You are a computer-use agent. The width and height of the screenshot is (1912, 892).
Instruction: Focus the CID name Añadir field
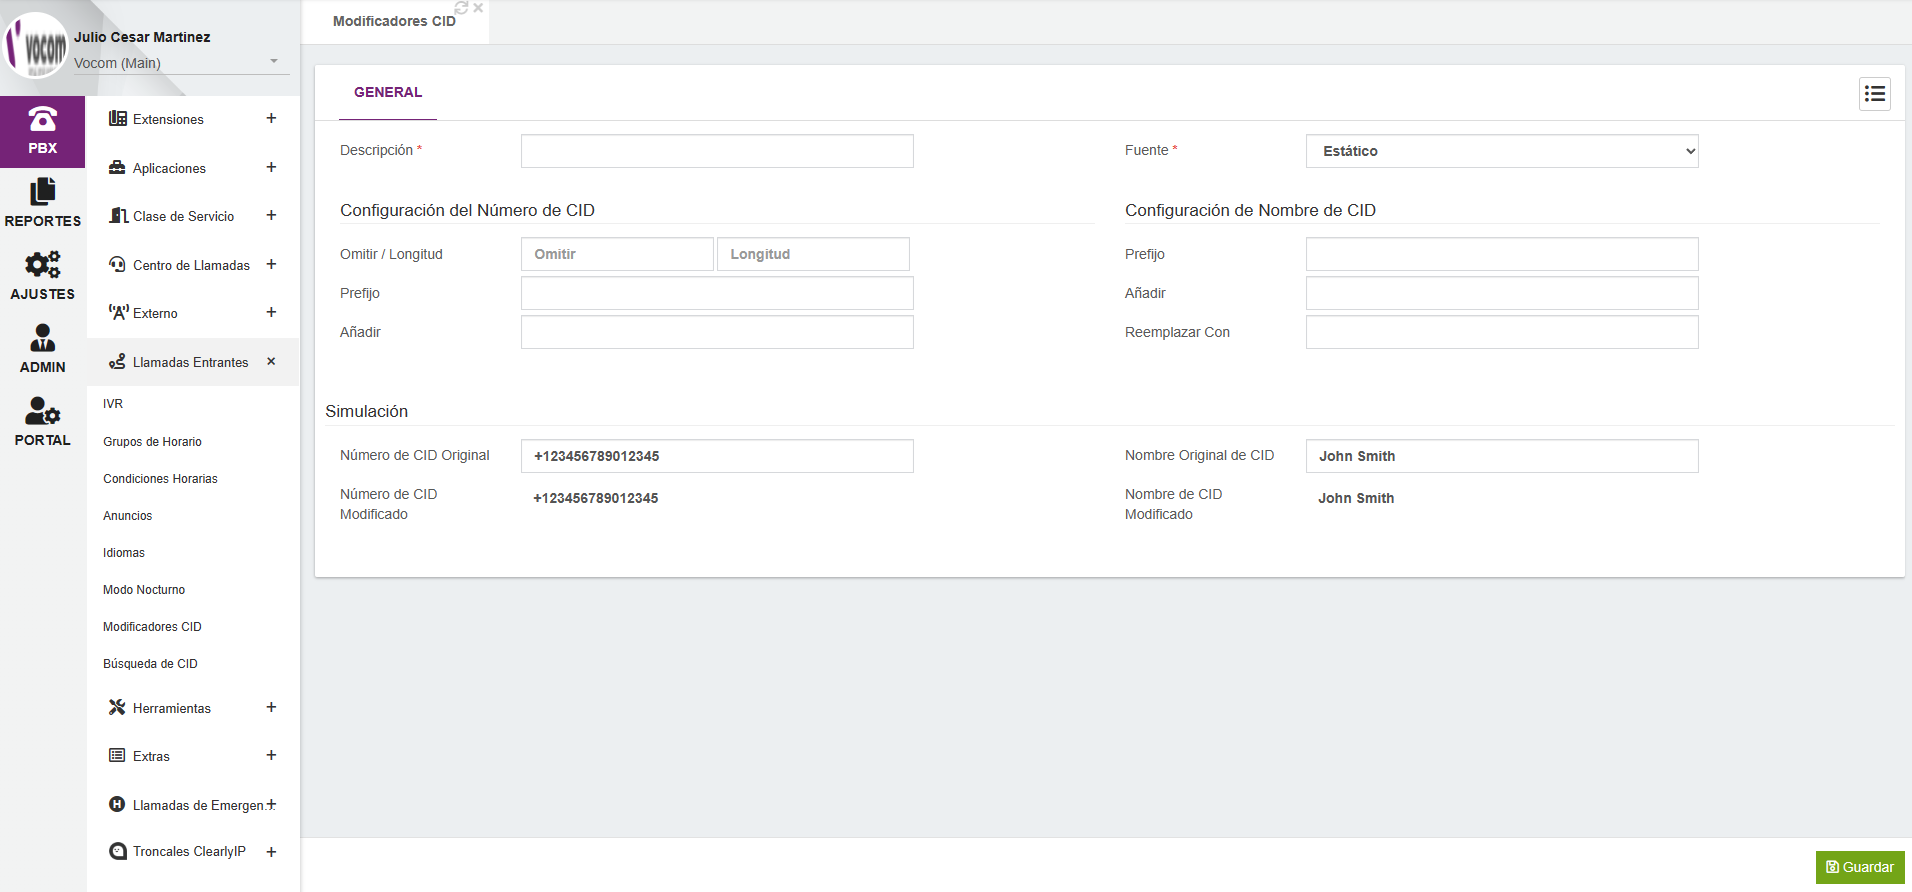click(x=1502, y=293)
